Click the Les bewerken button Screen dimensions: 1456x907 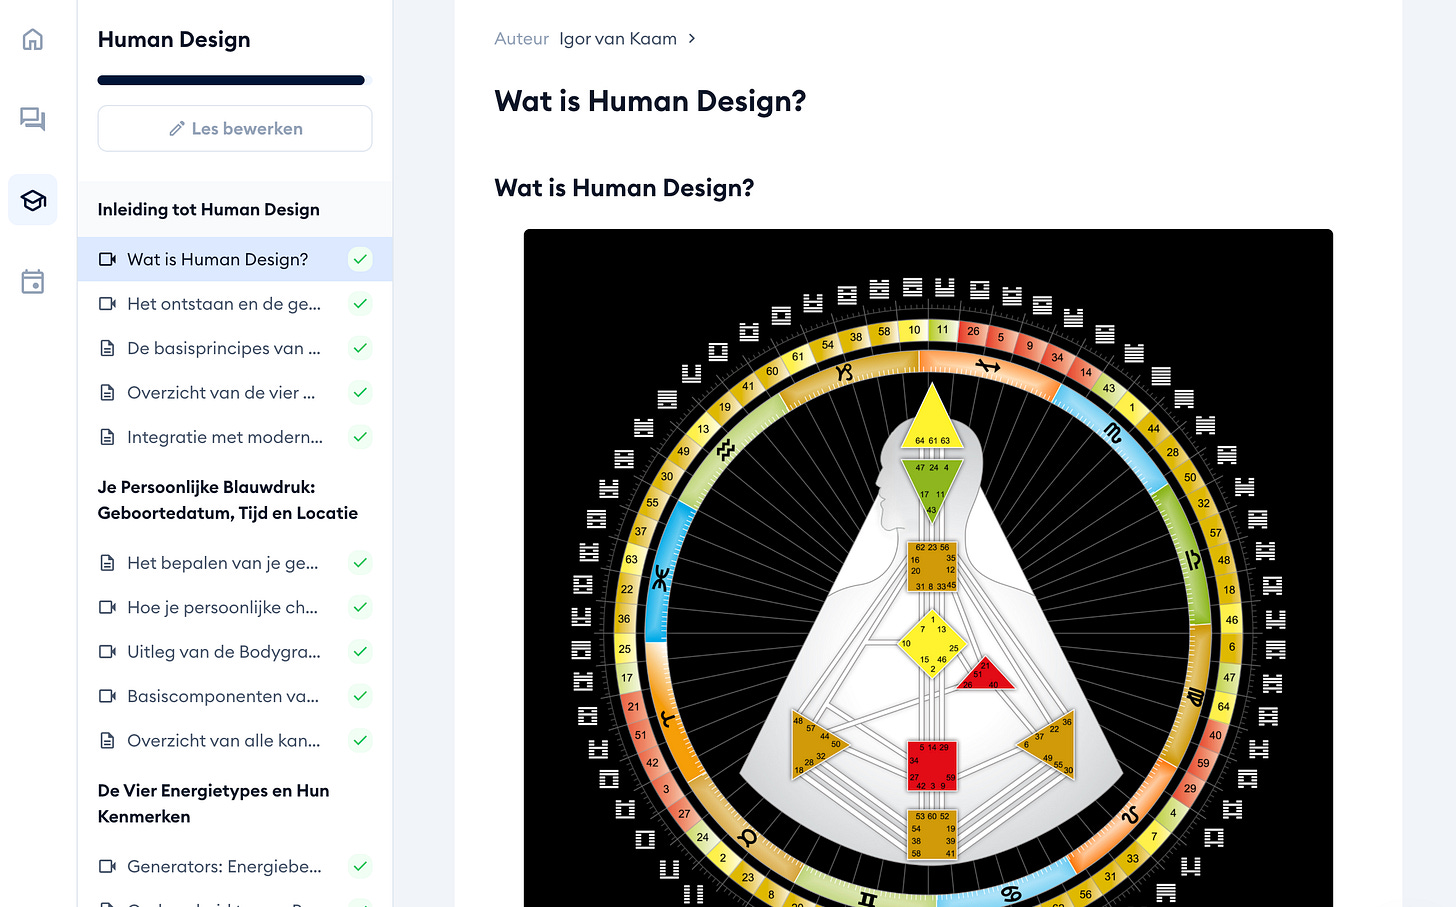[235, 129]
